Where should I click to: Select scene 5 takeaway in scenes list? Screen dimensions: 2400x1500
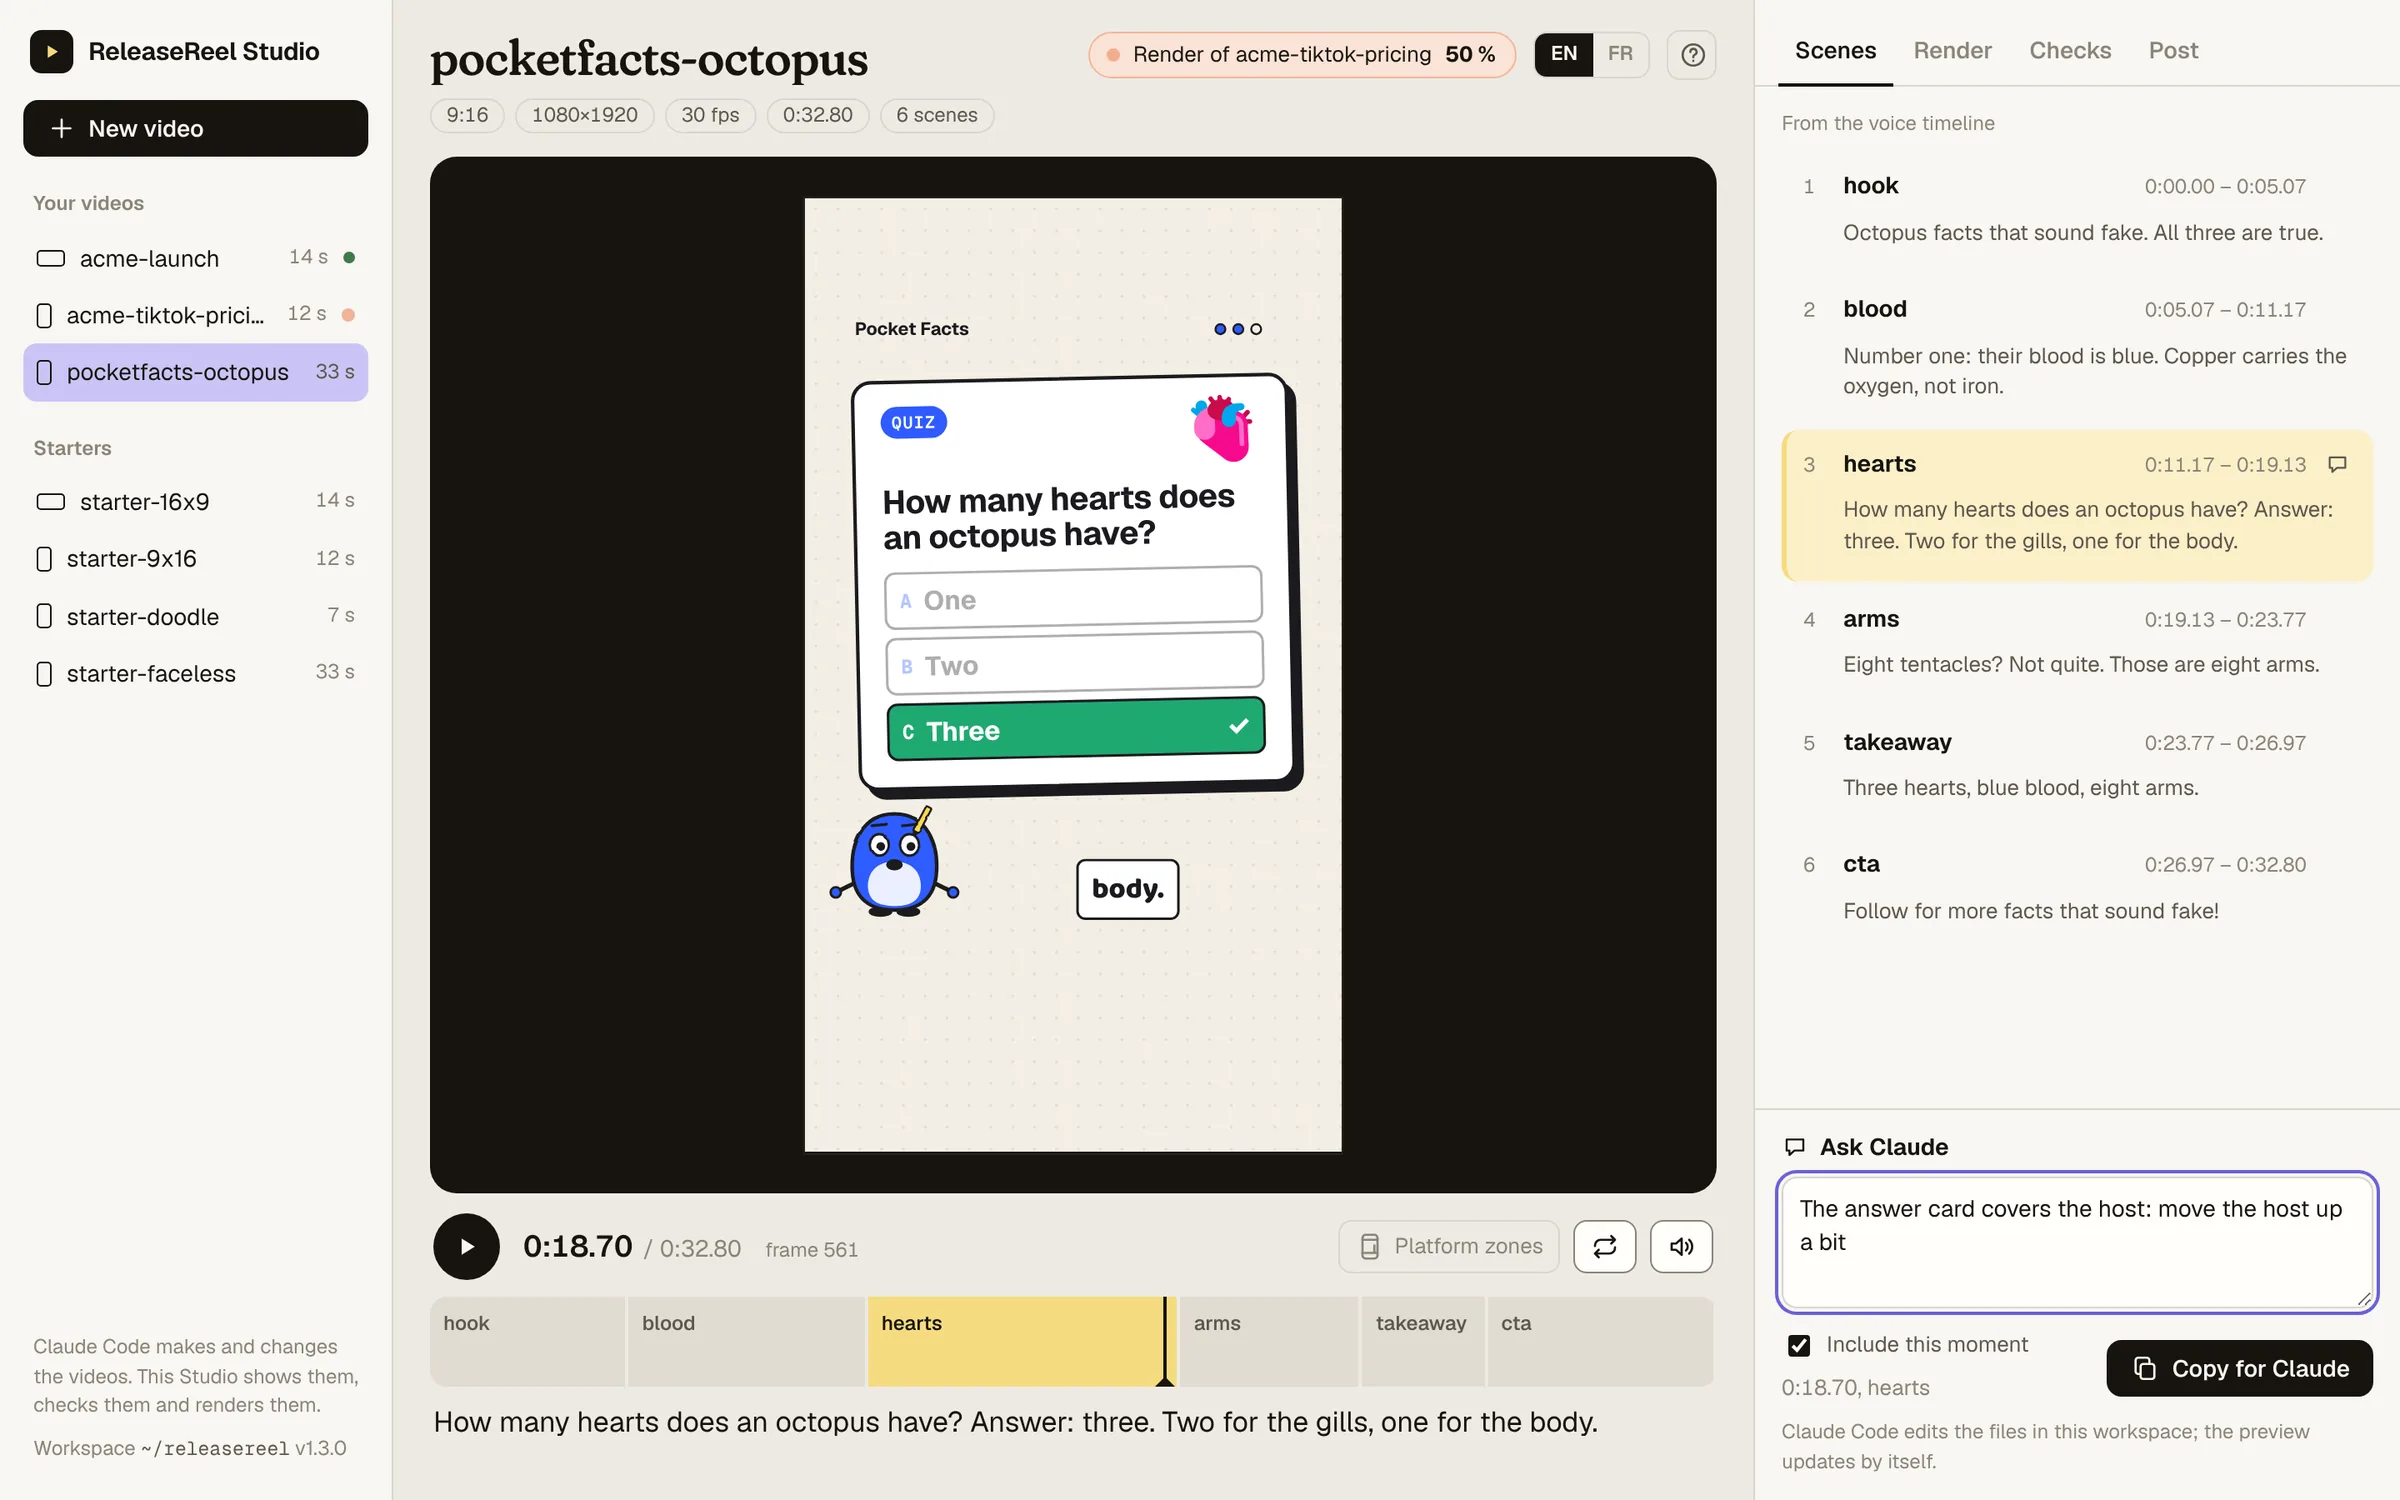point(2077,764)
